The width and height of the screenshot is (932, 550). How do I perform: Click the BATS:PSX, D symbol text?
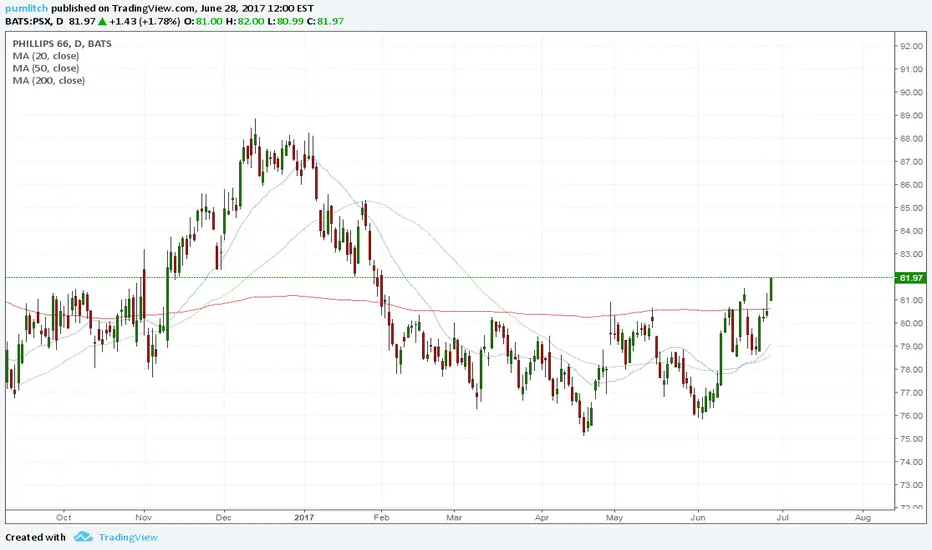tap(34, 21)
